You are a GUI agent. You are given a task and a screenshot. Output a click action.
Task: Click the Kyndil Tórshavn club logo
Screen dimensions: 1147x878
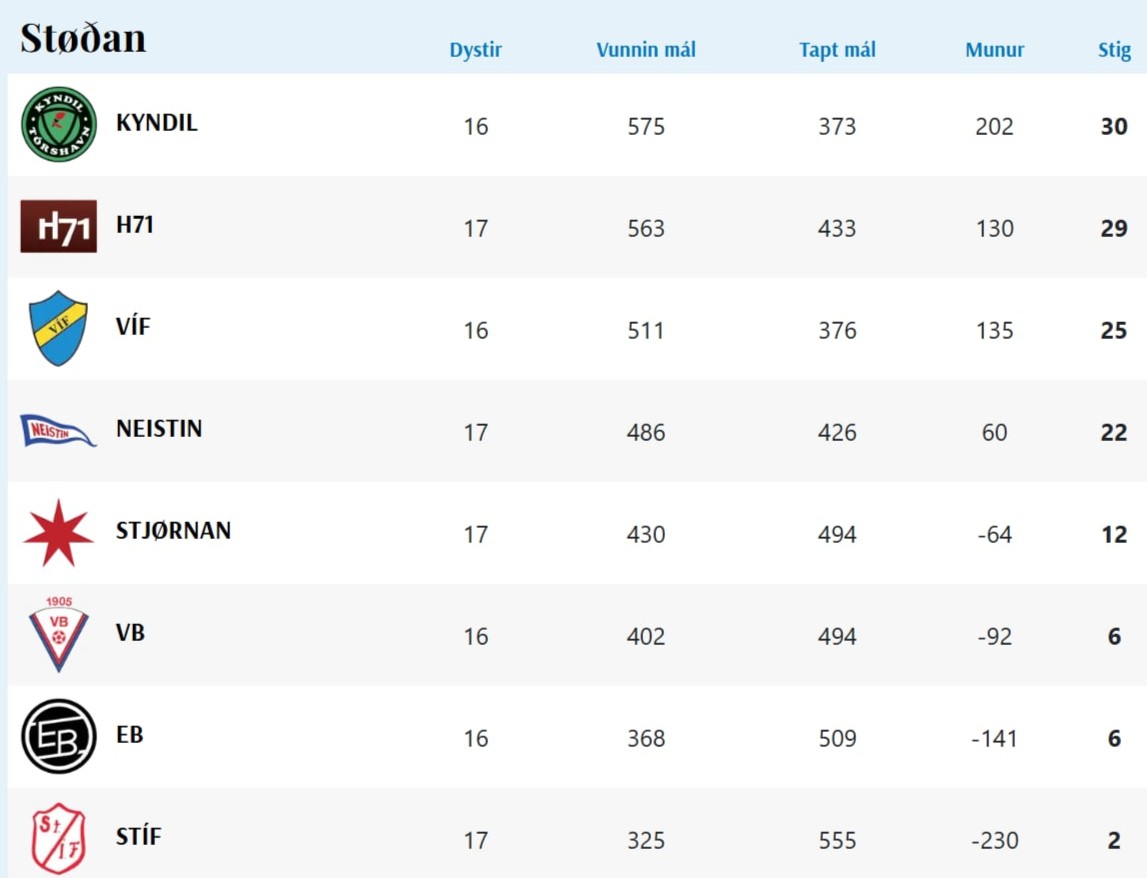59,125
